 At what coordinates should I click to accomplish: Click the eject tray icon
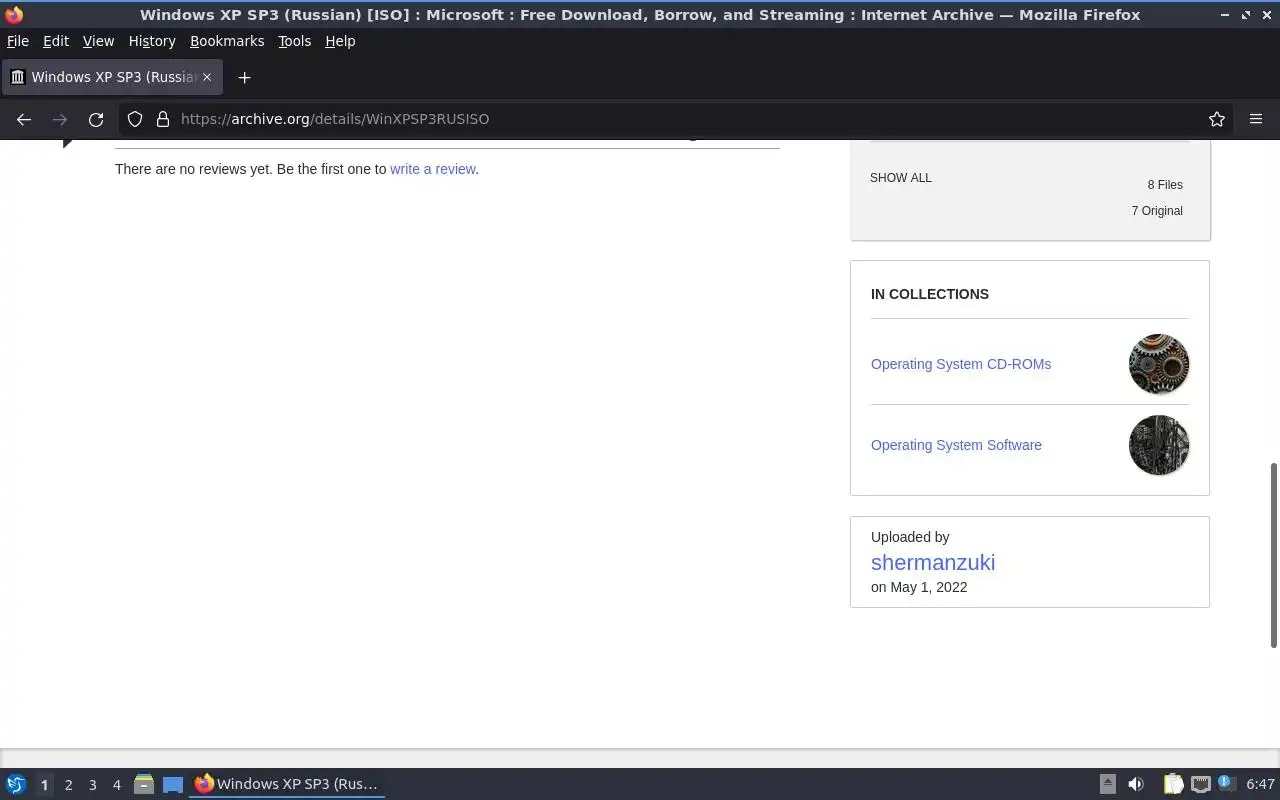point(1107,784)
